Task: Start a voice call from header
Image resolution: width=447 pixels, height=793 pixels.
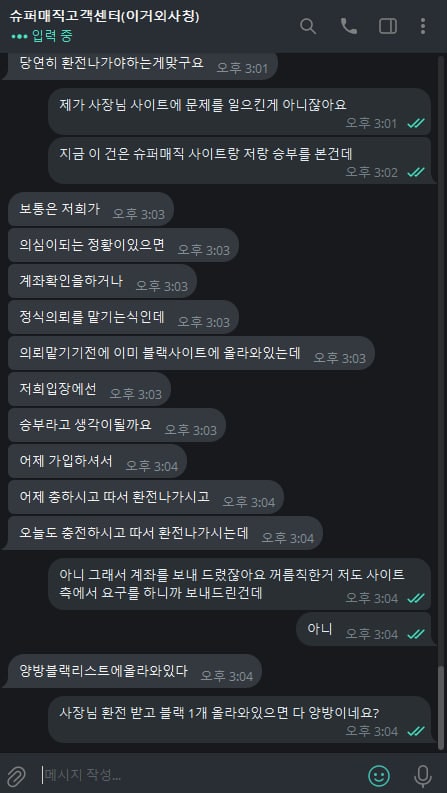Action: pos(348,26)
